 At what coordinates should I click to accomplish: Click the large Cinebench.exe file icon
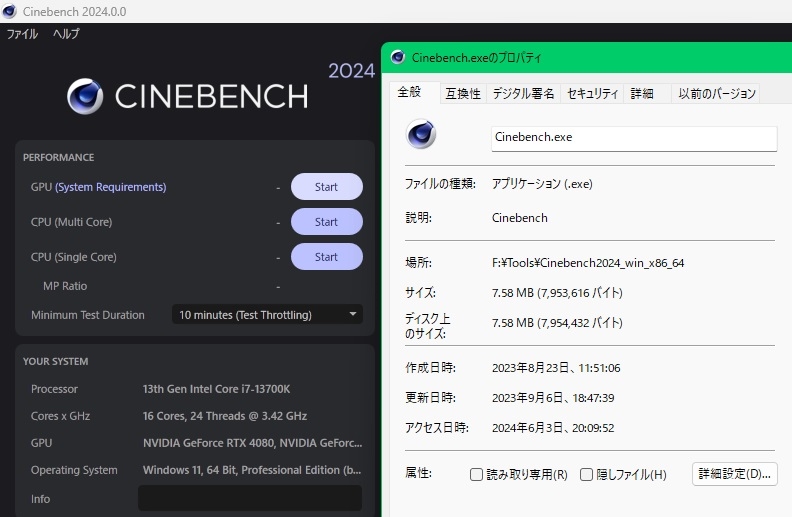pos(421,134)
